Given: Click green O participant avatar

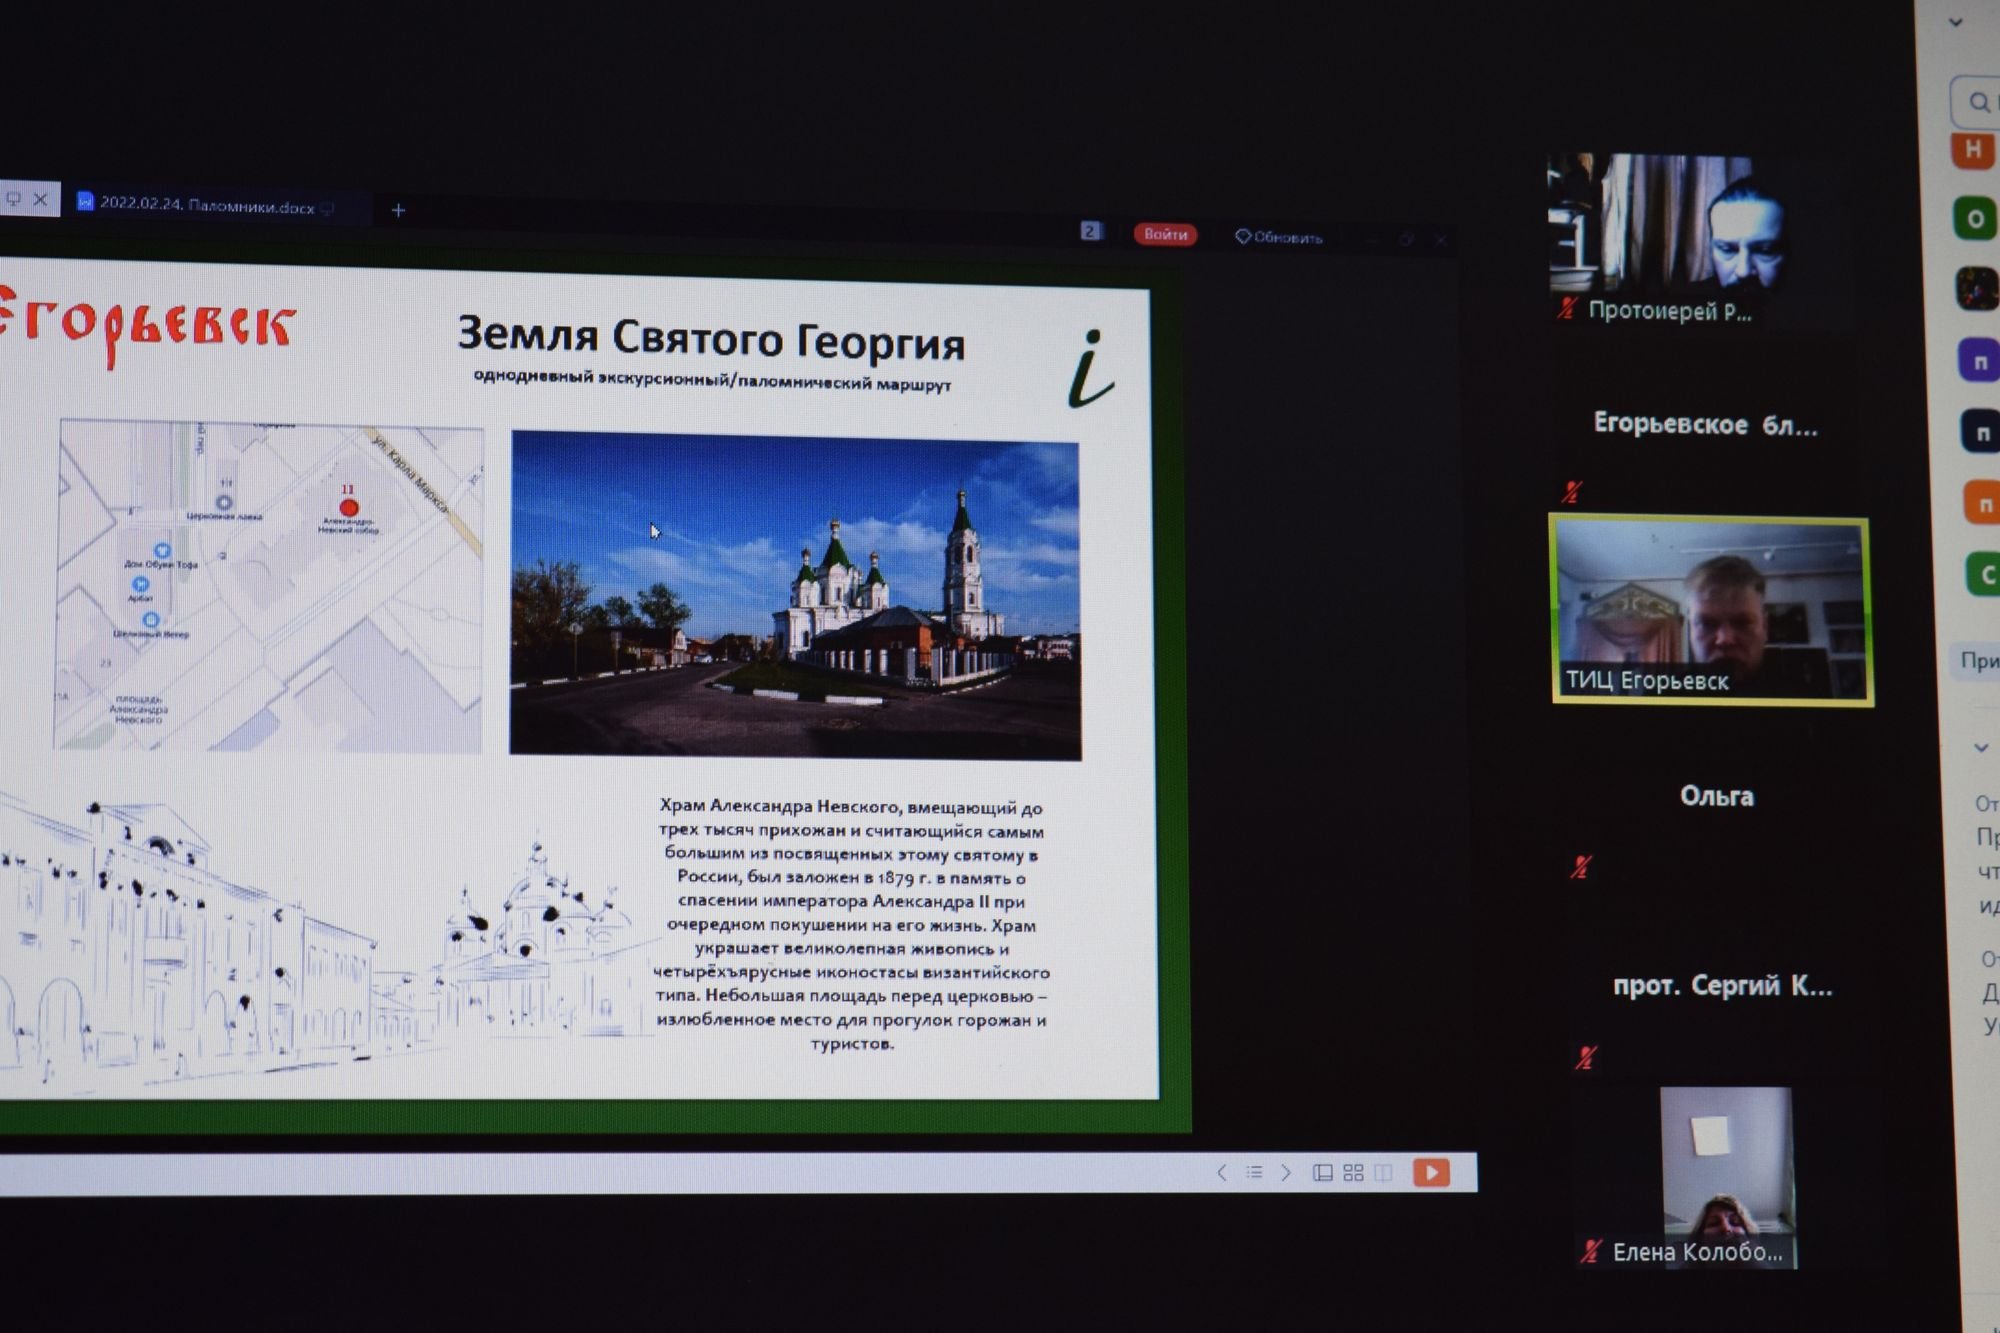Looking at the screenshot, I should pos(1975,219).
